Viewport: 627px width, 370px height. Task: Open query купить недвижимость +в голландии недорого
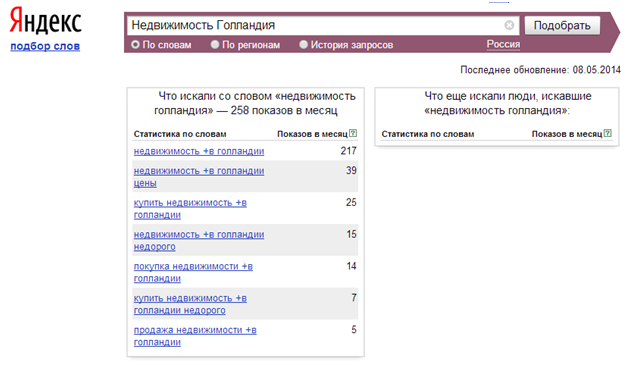pos(190,304)
